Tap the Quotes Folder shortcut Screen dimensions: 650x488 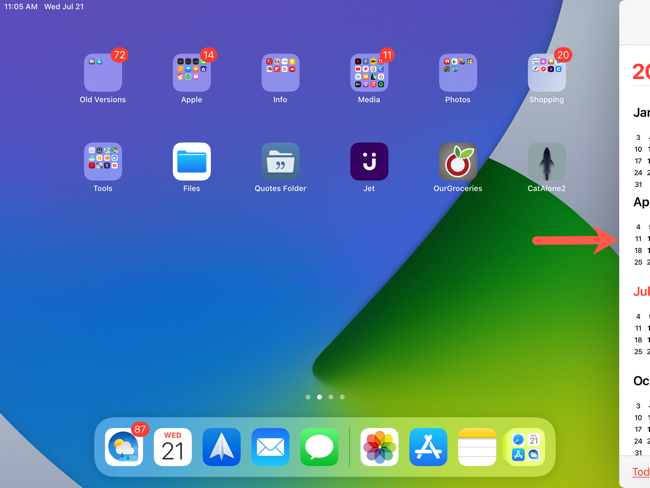[x=280, y=162]
